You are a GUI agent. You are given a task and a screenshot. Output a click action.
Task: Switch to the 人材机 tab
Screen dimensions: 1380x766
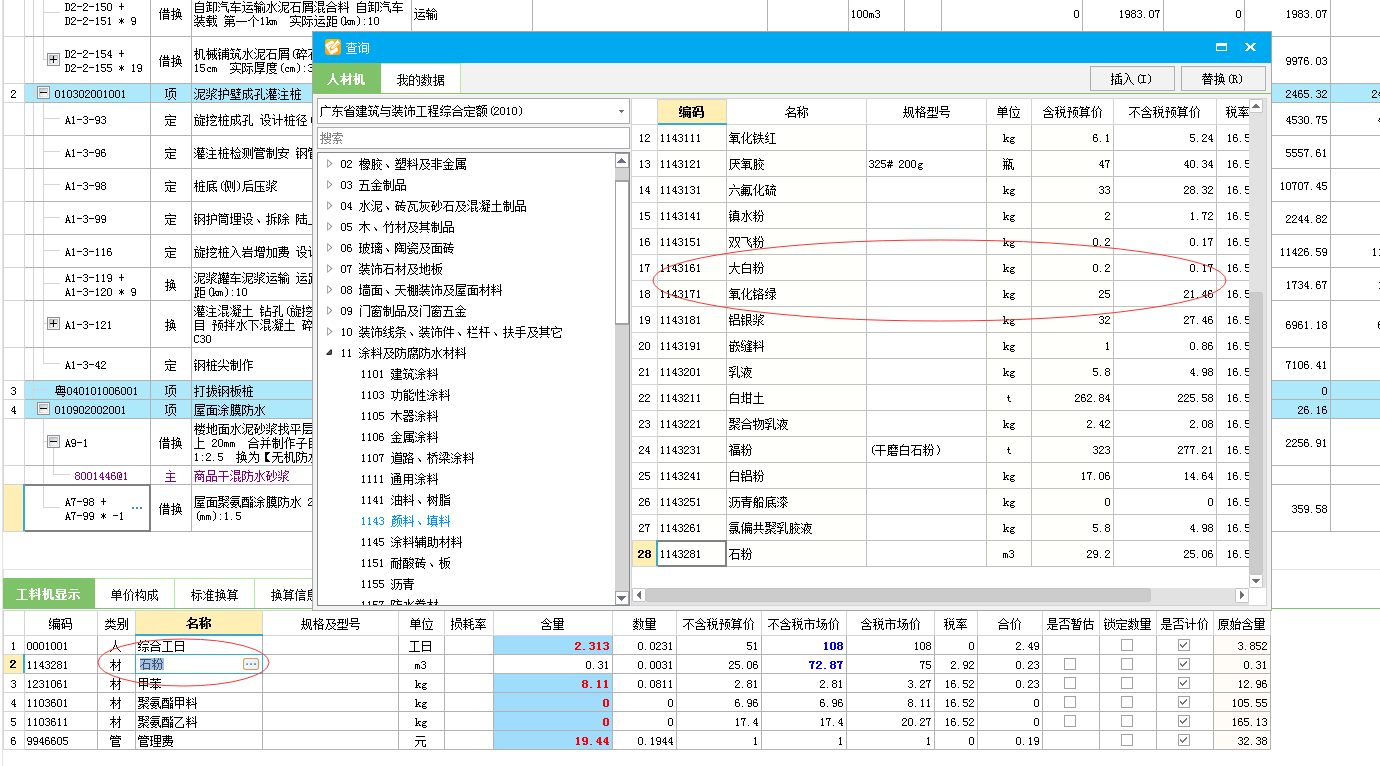(346, 79)
